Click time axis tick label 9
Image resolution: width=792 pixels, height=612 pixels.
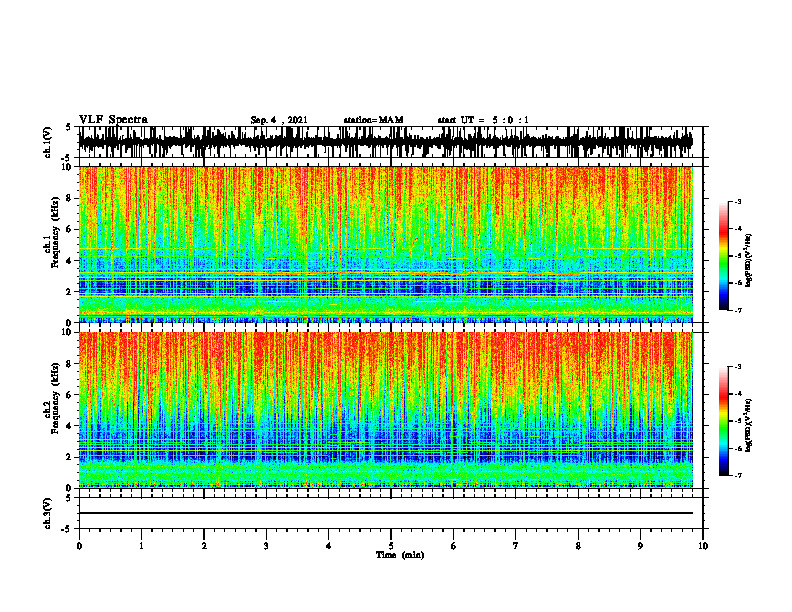pyautogui.click(x=640, y=546)
